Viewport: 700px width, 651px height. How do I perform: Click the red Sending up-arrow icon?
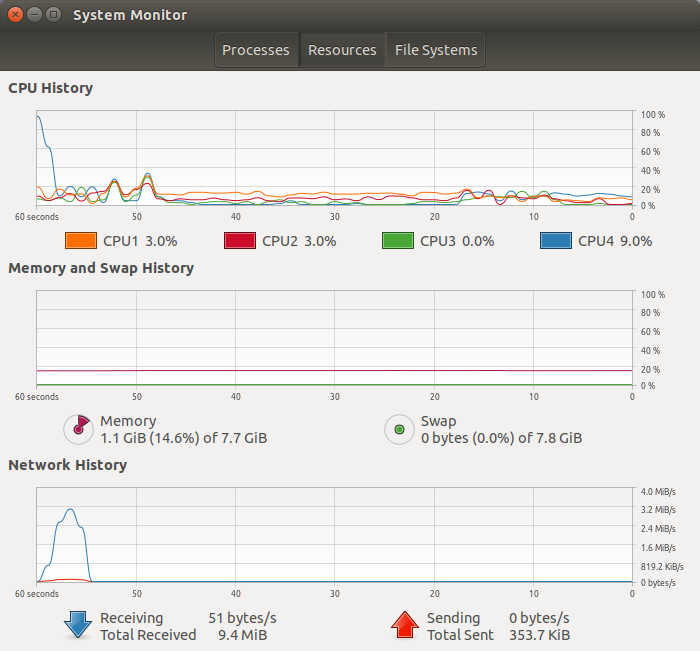(x=404, y=625)
